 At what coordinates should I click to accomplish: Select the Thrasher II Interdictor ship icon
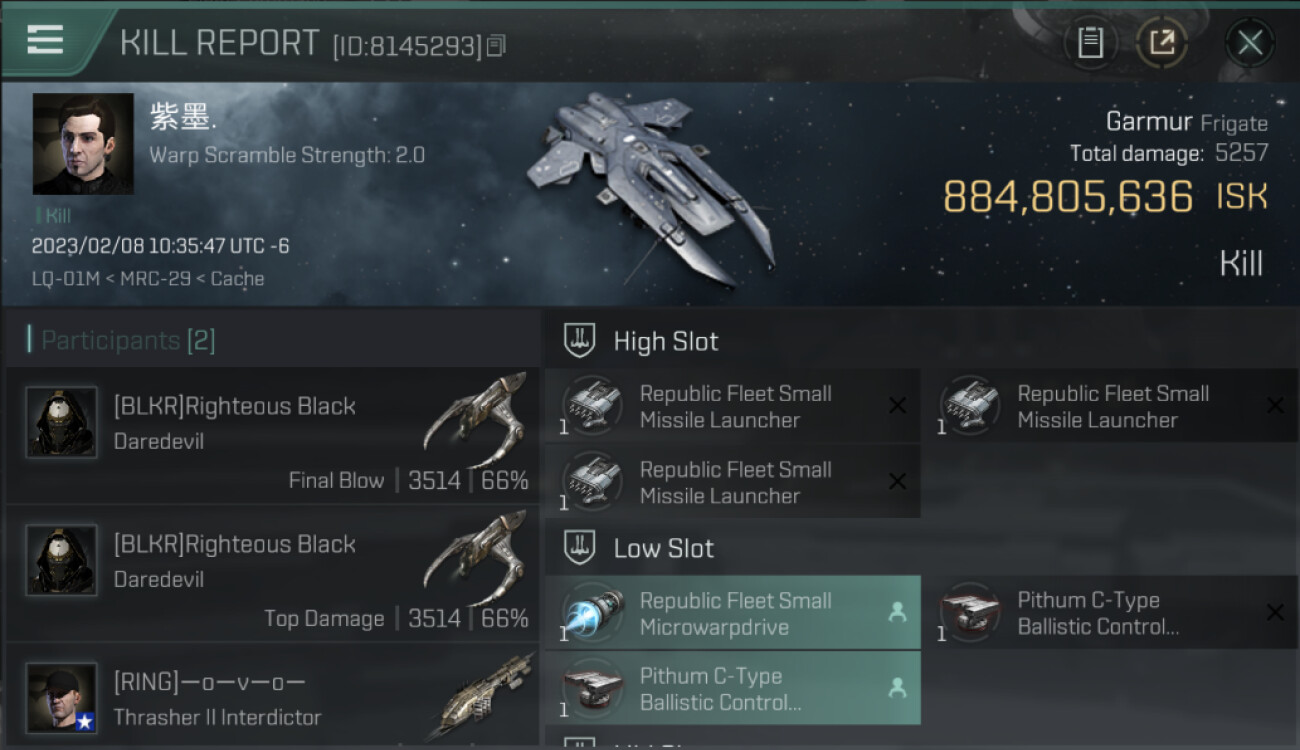[487, 695]
